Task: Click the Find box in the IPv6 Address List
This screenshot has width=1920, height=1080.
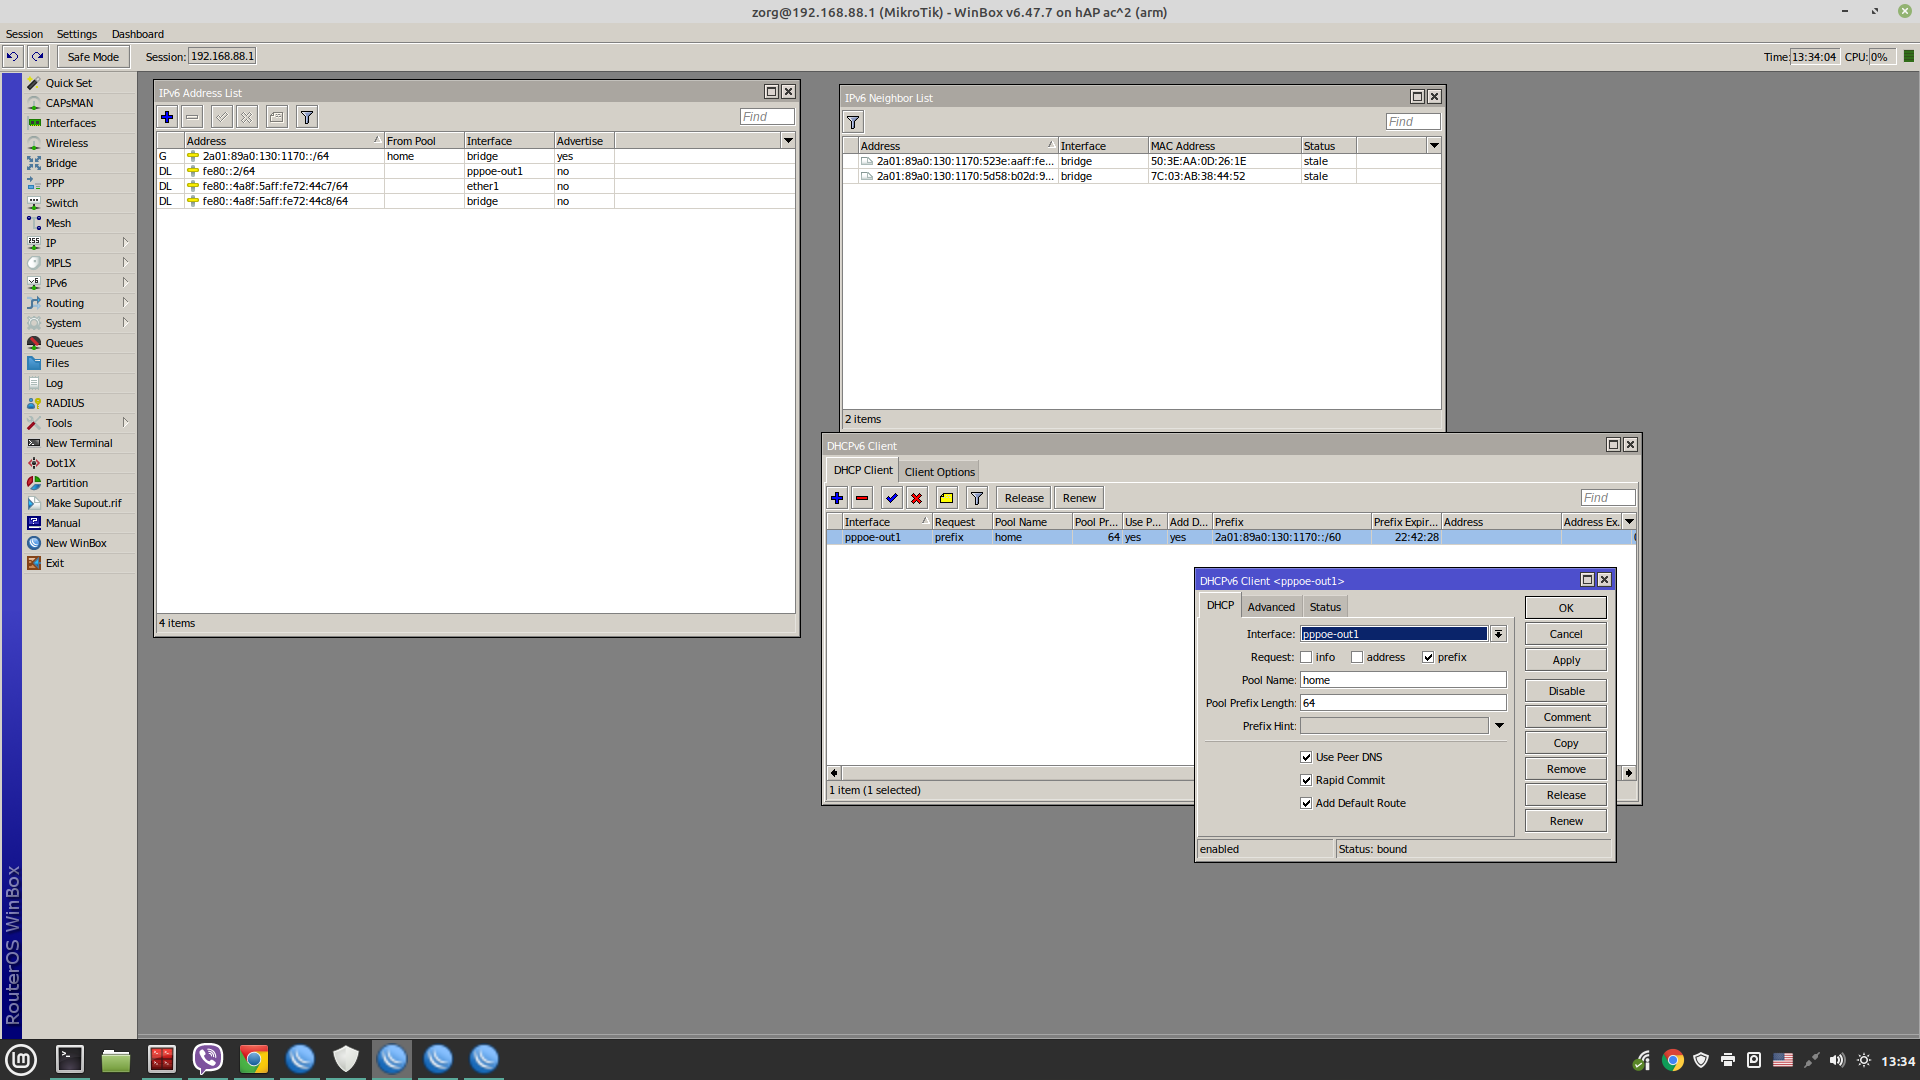Action: (x=767, y=117)
